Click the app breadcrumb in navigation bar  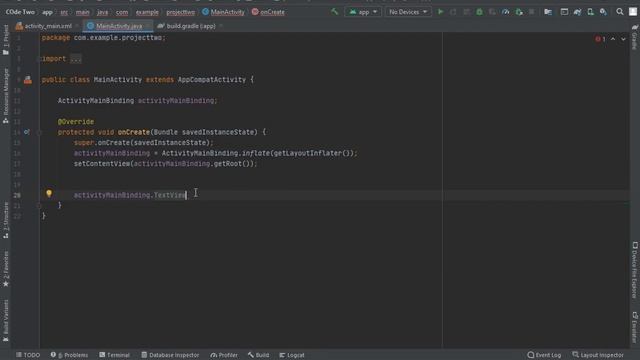pos(47,12)
